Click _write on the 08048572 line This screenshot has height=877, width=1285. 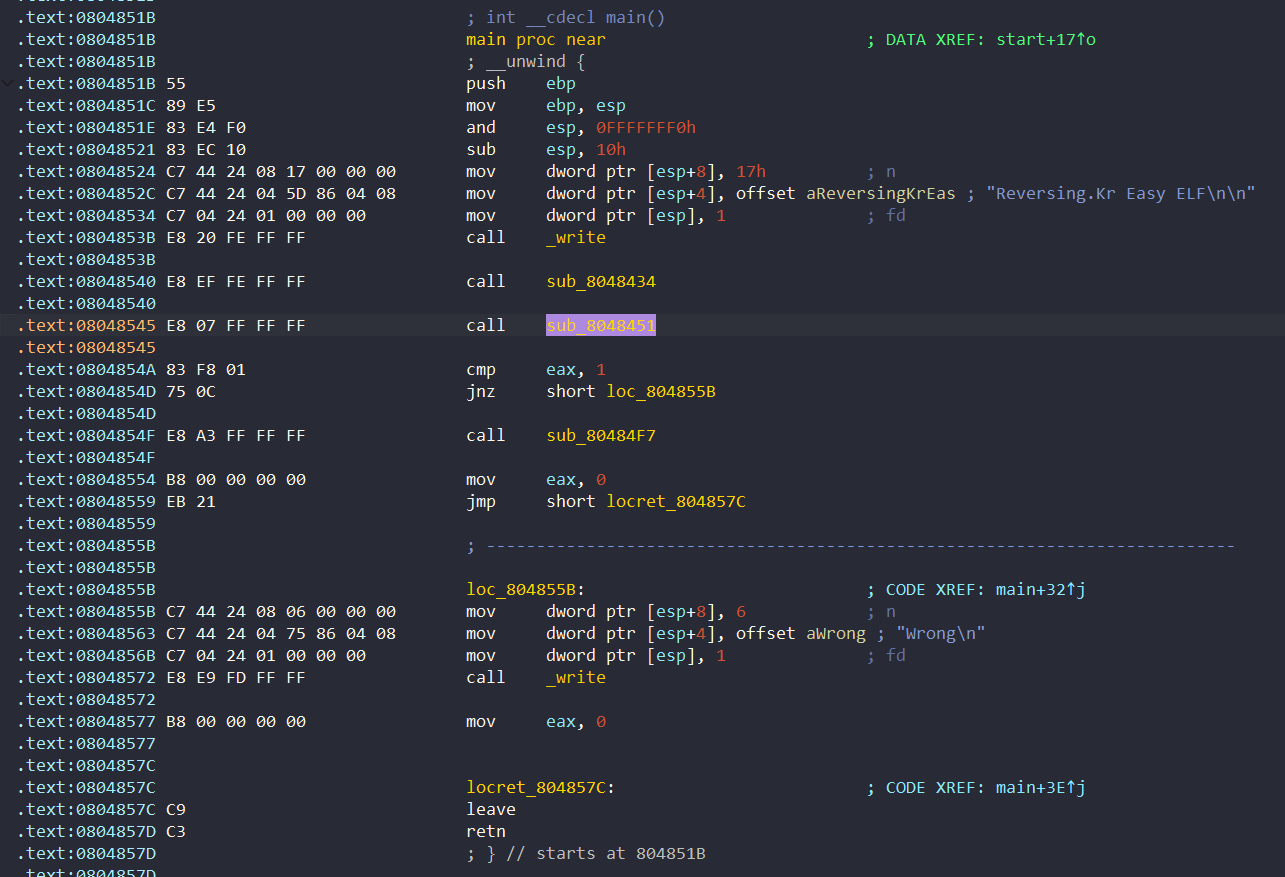click(x=576, y=677)
